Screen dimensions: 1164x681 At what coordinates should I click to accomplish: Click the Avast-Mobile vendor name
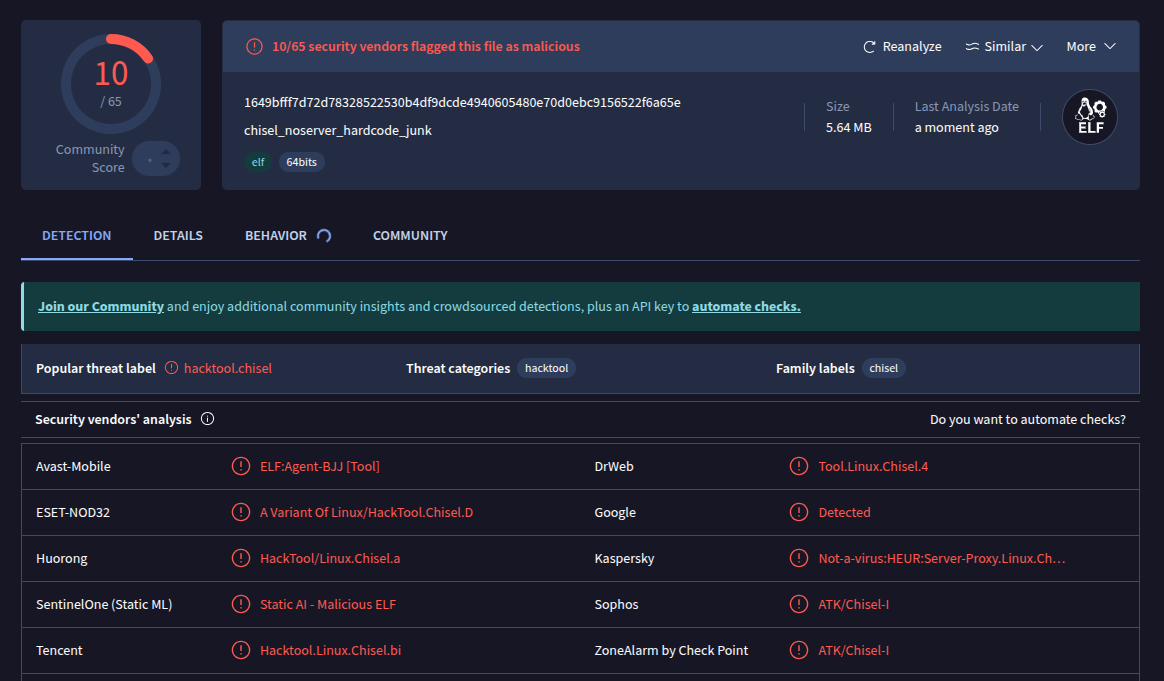[73, 466]
